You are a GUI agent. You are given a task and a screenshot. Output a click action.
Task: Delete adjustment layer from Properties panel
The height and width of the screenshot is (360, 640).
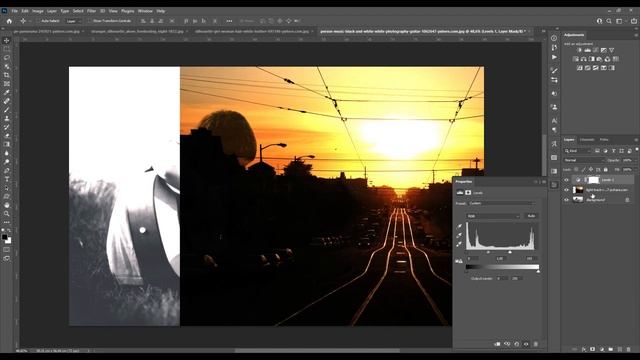click(x=536, y=344)
